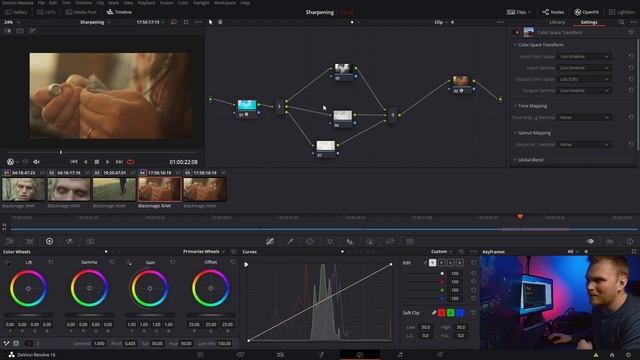Open the Tone Mapping Method dropdown

(x=584, y=118)
